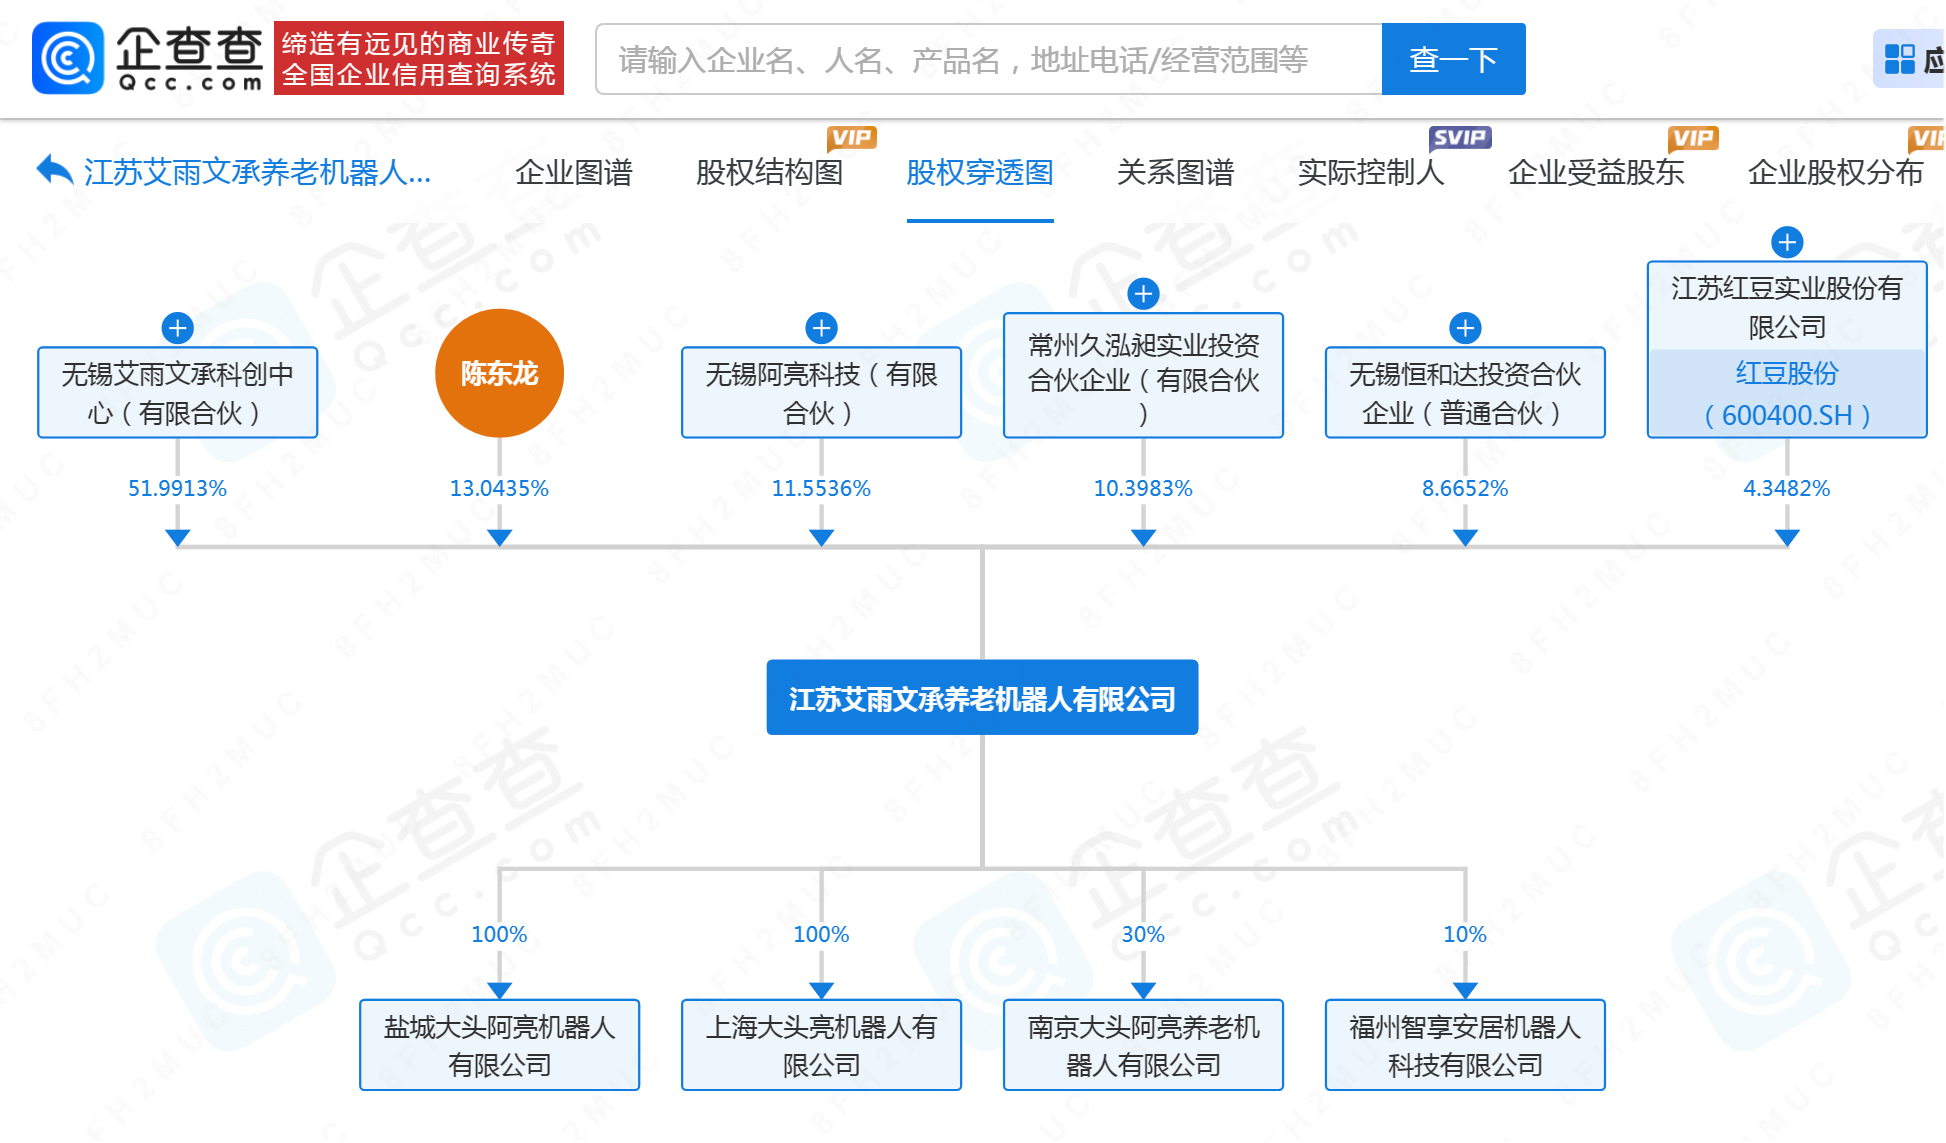Expand 无锡艾雨文承科创中心 plus icon
Viewport: 1946px width, 1143px height.
click(x=177, y=328)
